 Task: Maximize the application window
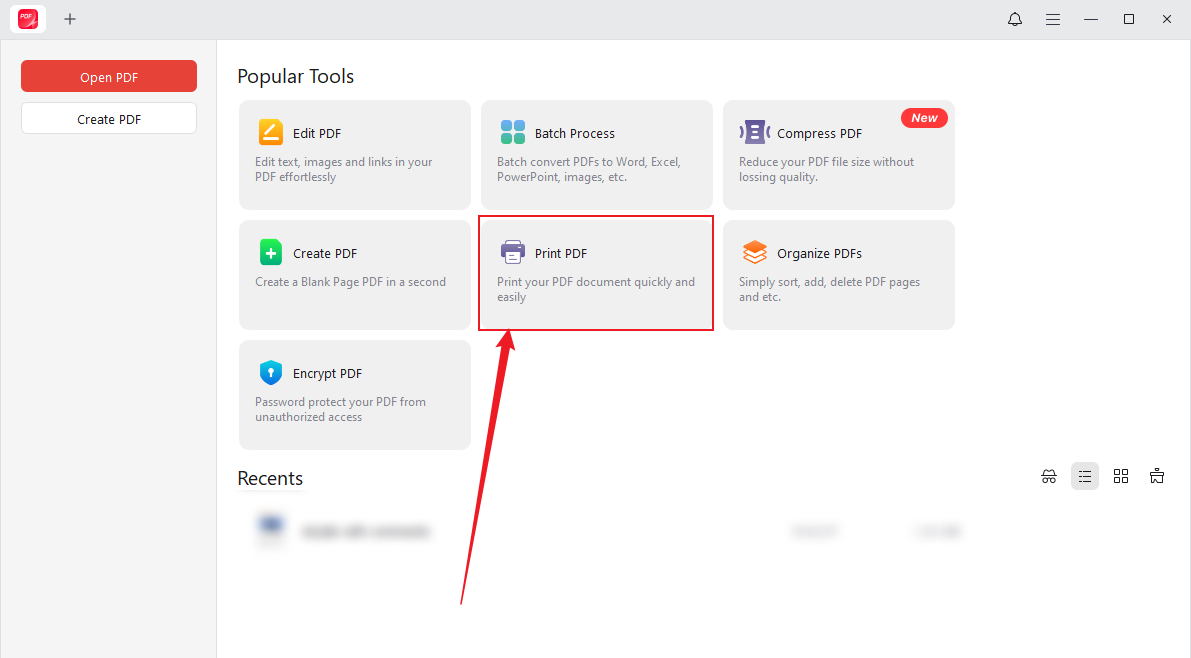point(1129,19)
